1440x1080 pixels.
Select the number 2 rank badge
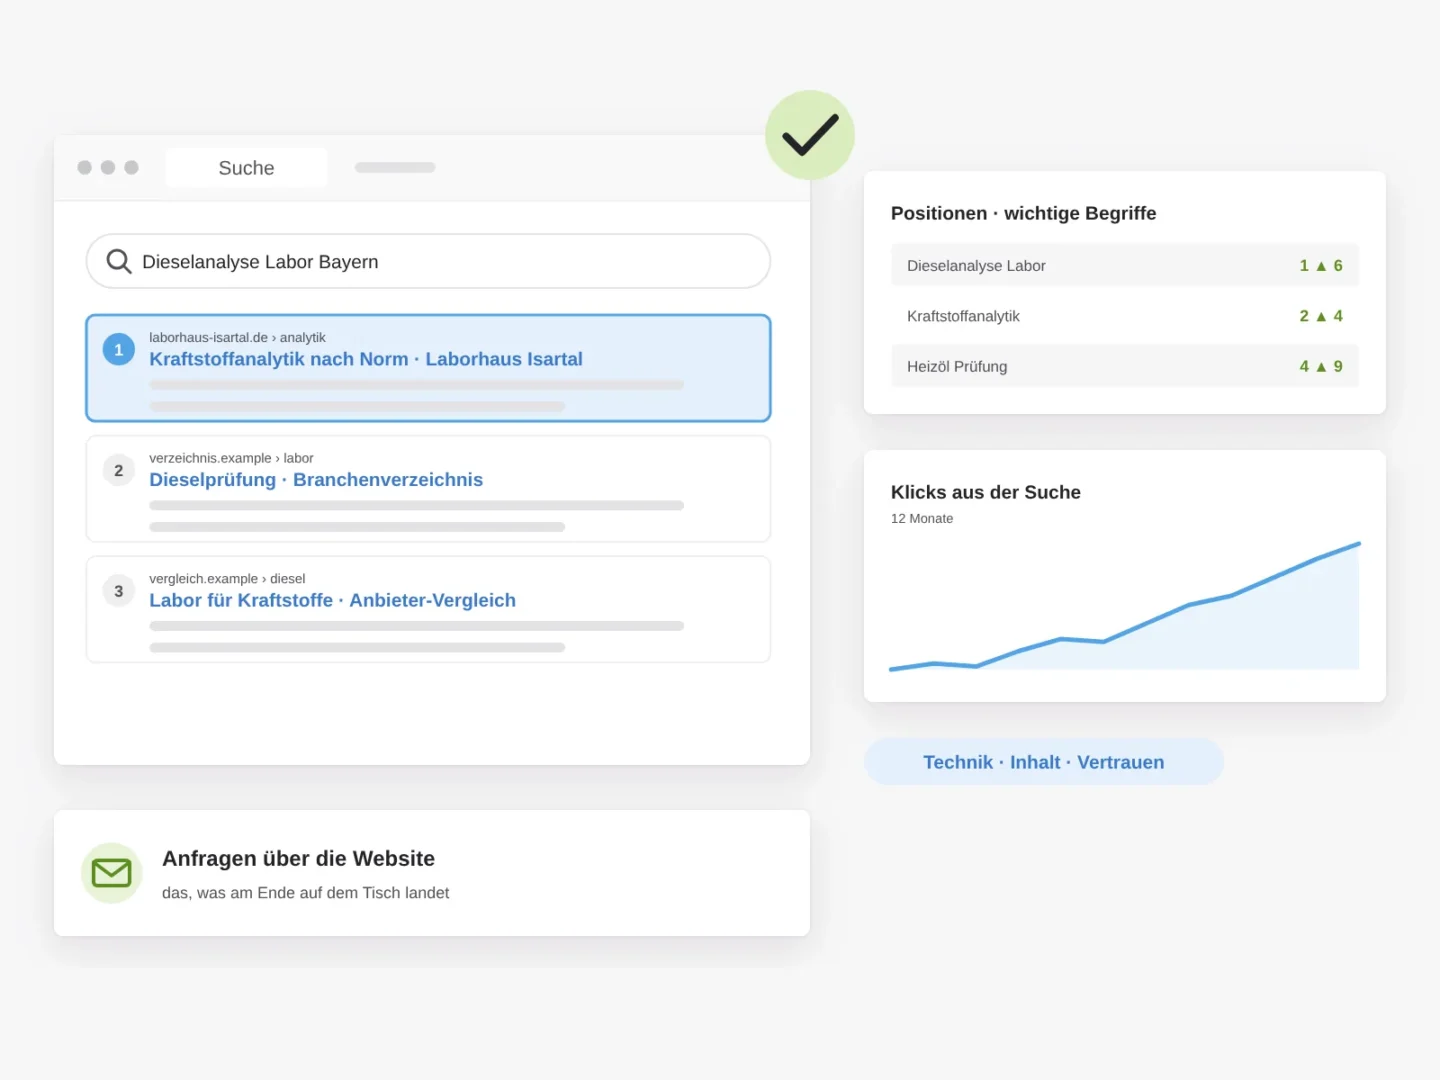coord(119,470)
